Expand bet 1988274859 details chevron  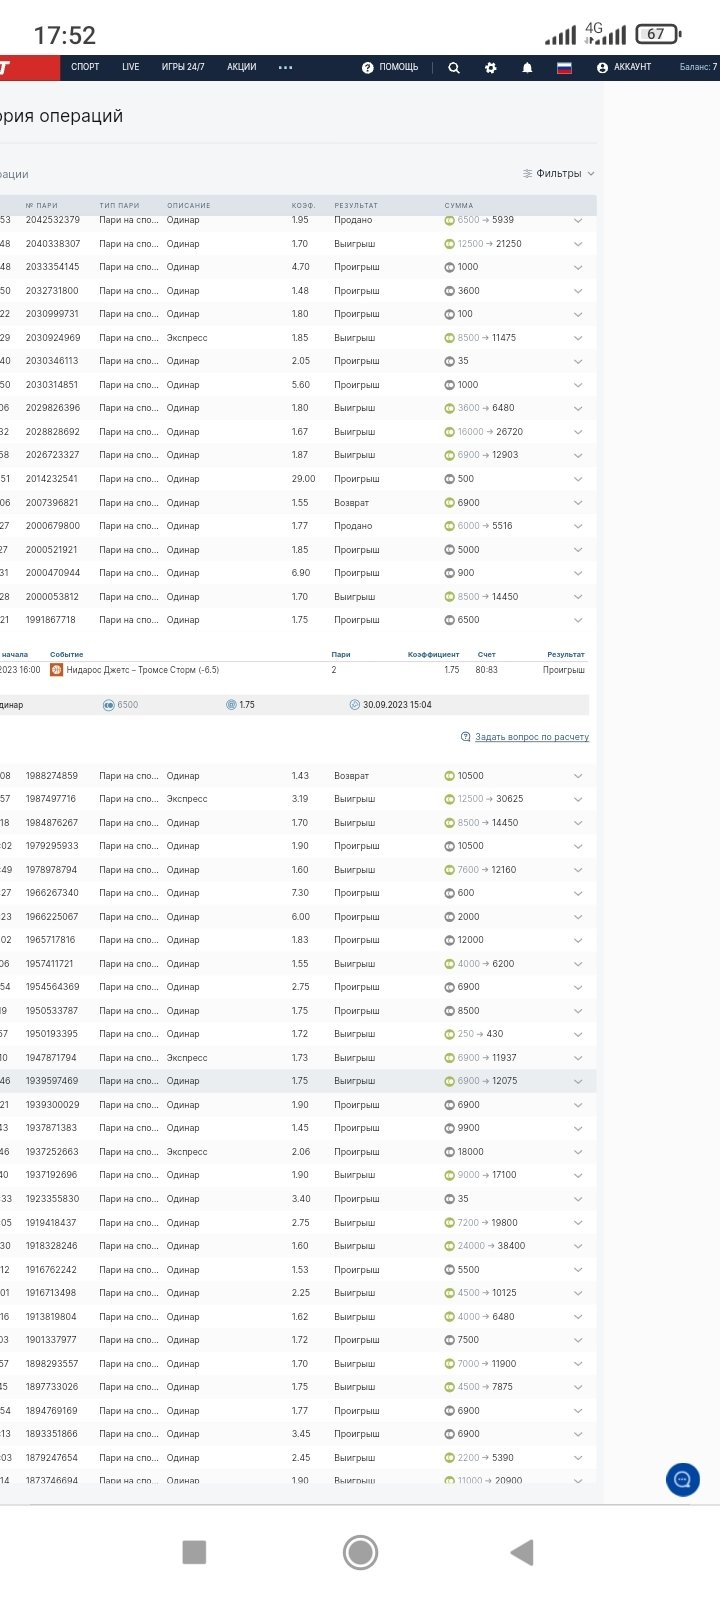point(578,776)
